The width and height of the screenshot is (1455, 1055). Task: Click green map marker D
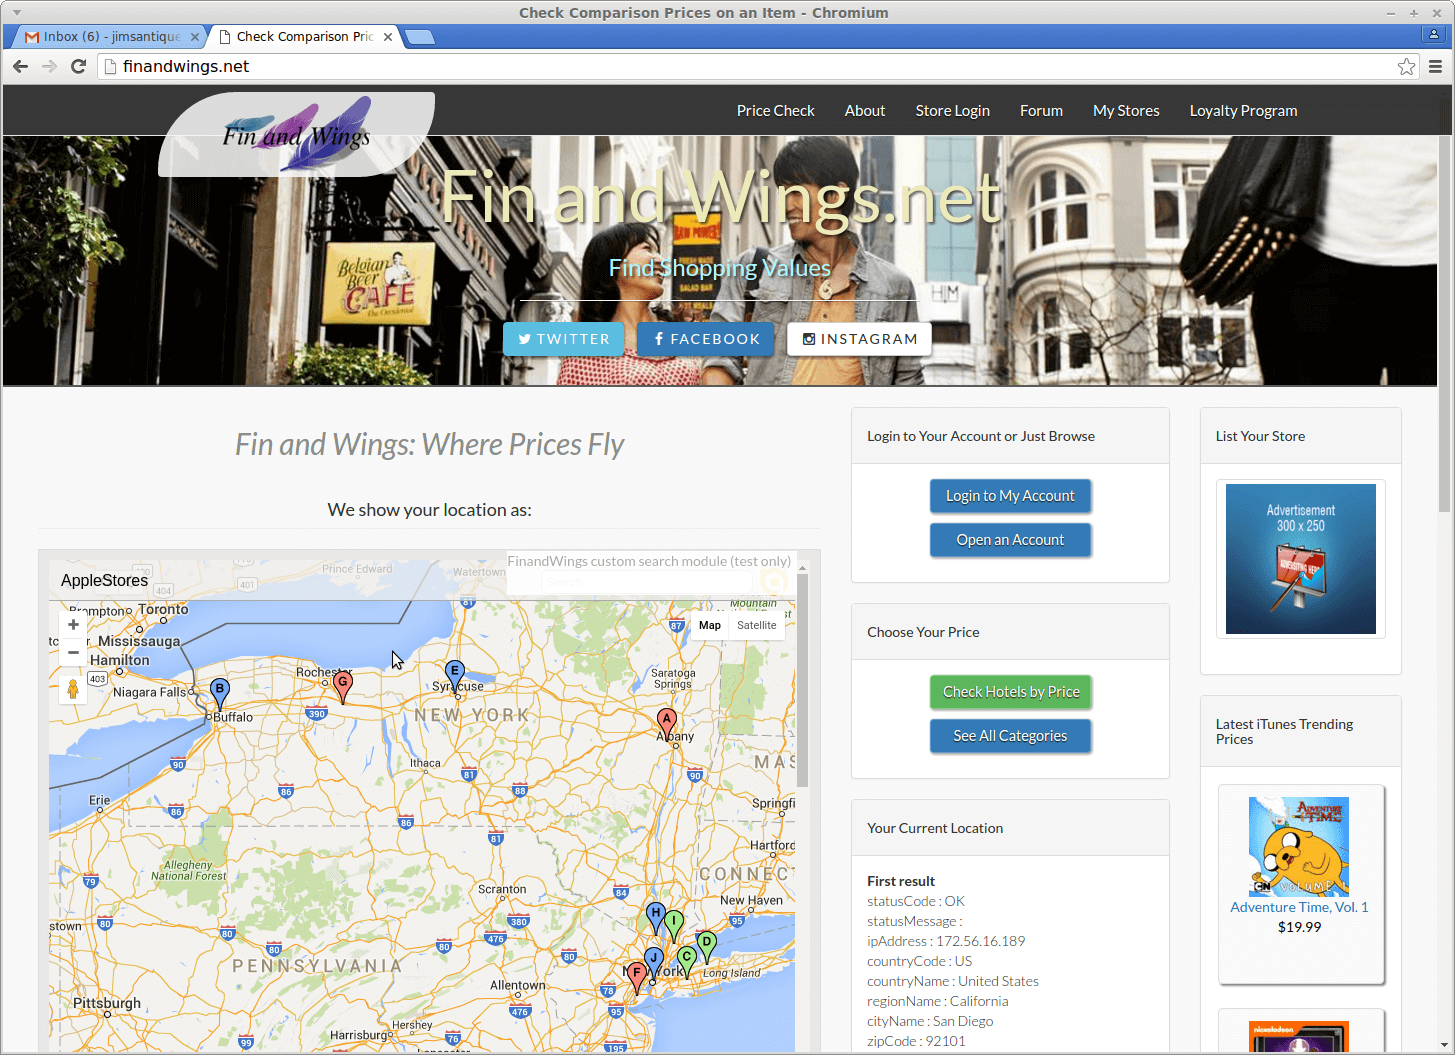coord(707,946)
